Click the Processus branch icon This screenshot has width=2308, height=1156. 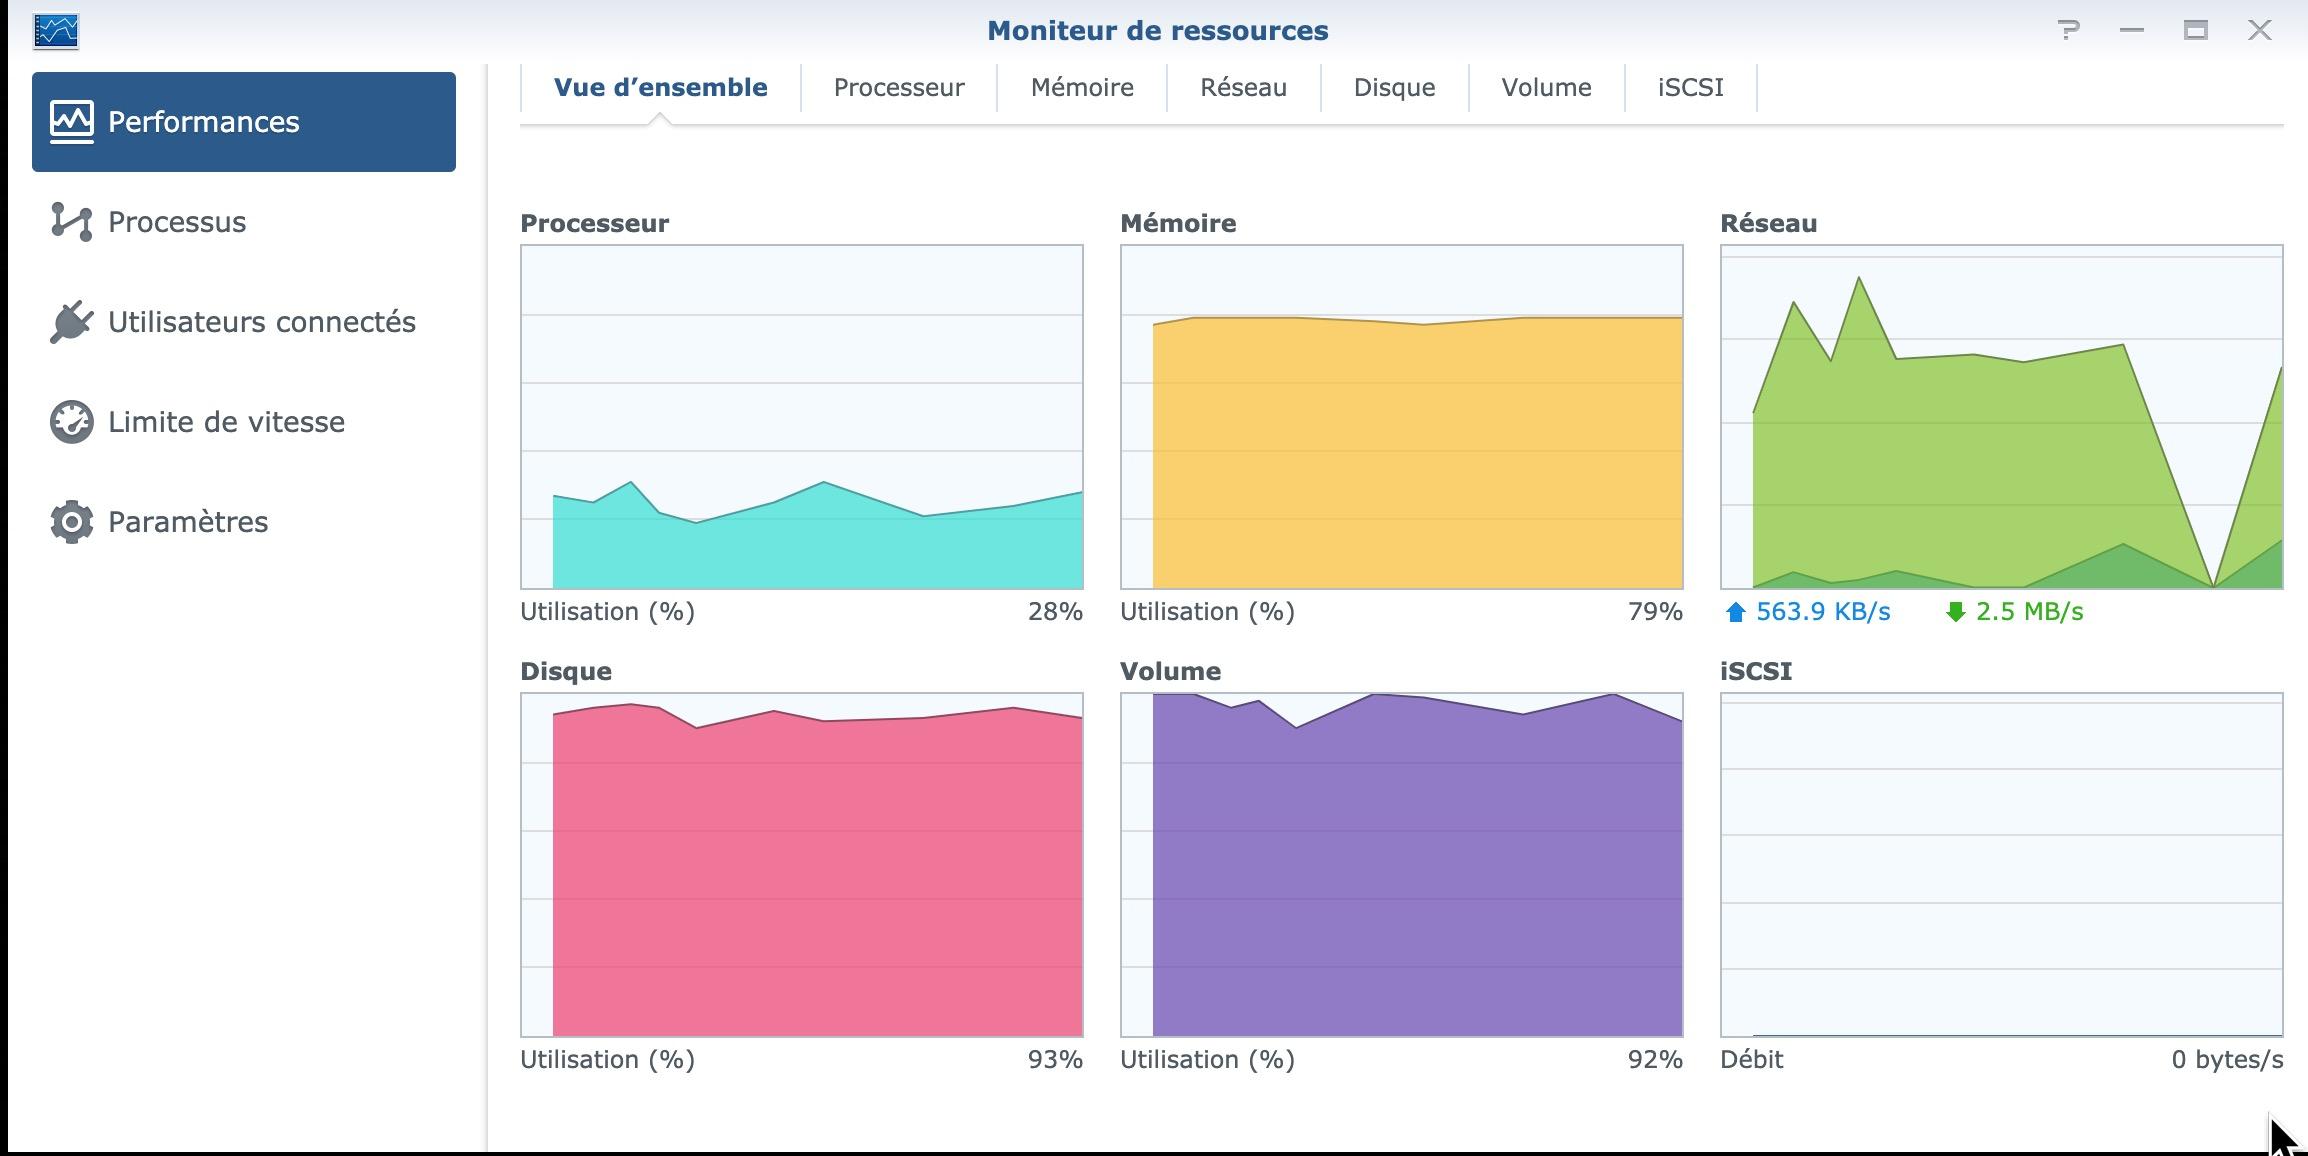point(72,222)
